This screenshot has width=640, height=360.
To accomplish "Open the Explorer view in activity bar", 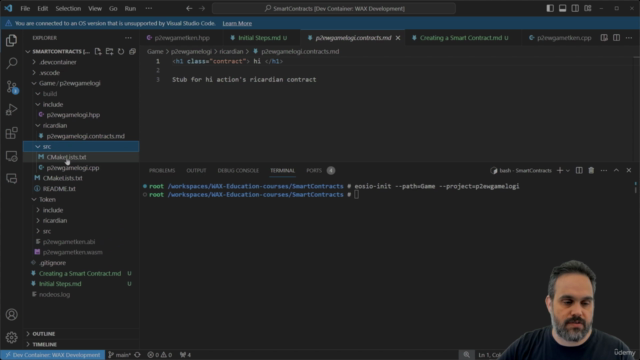I will (11, 40).
